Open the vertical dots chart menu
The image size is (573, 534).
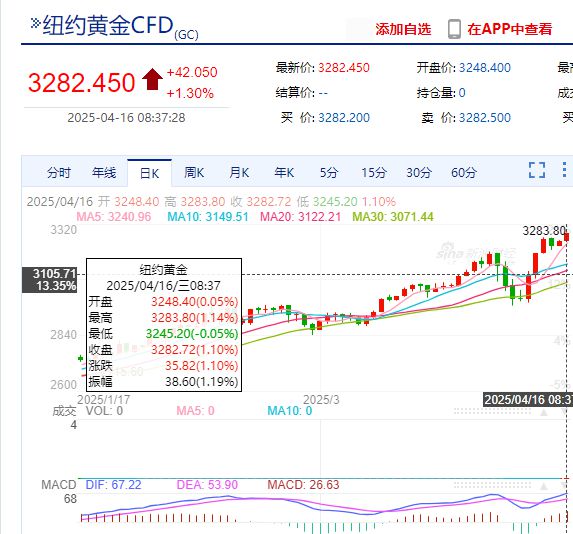pyautogui.click(x=565, y=170)
